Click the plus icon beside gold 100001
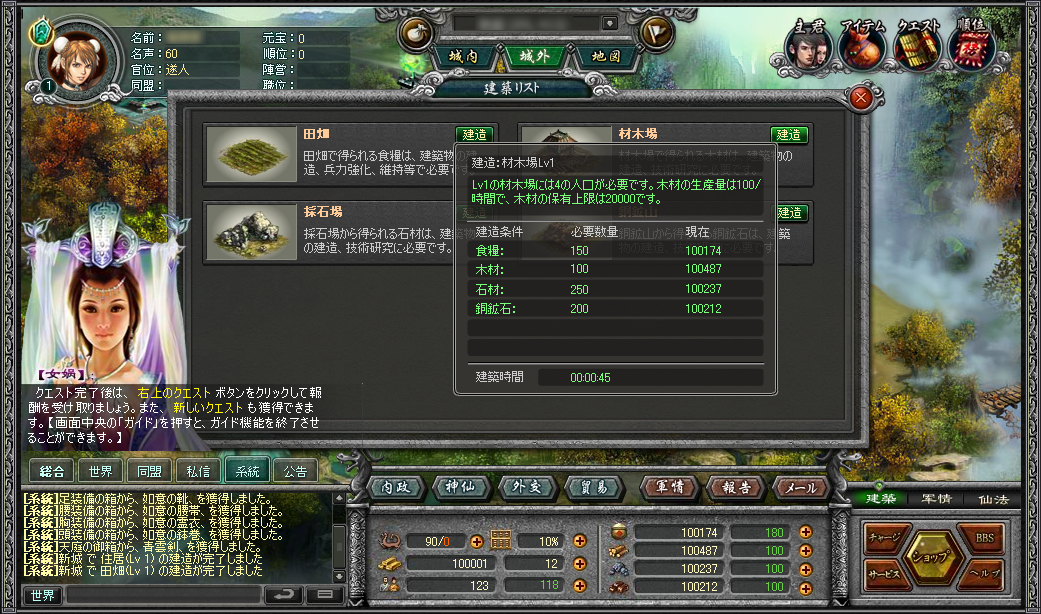This screenshot has width=1041, height=614. pyautogui.click(x=579, y=564)
